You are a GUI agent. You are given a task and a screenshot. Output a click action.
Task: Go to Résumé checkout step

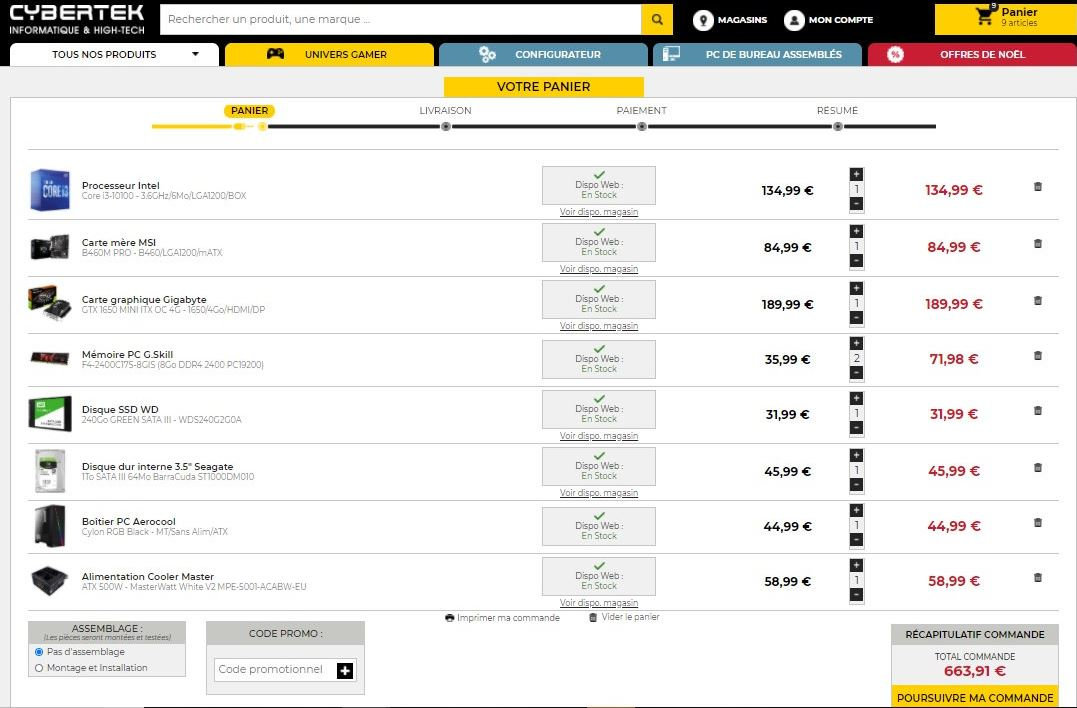[837, 111]
